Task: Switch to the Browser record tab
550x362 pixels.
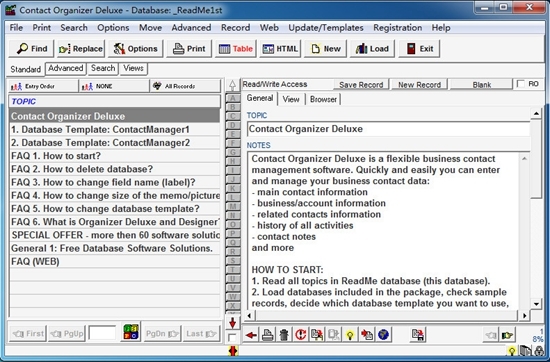Action: click(323, 99)
